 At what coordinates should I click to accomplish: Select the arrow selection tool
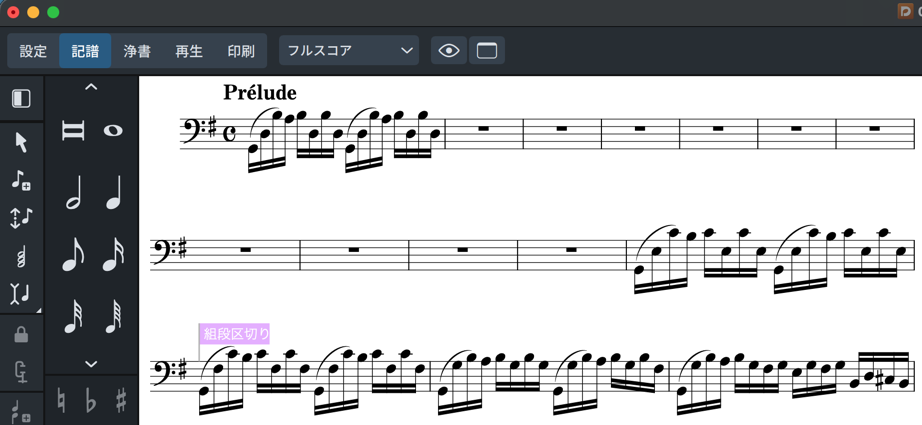click(x=21, y=142)
